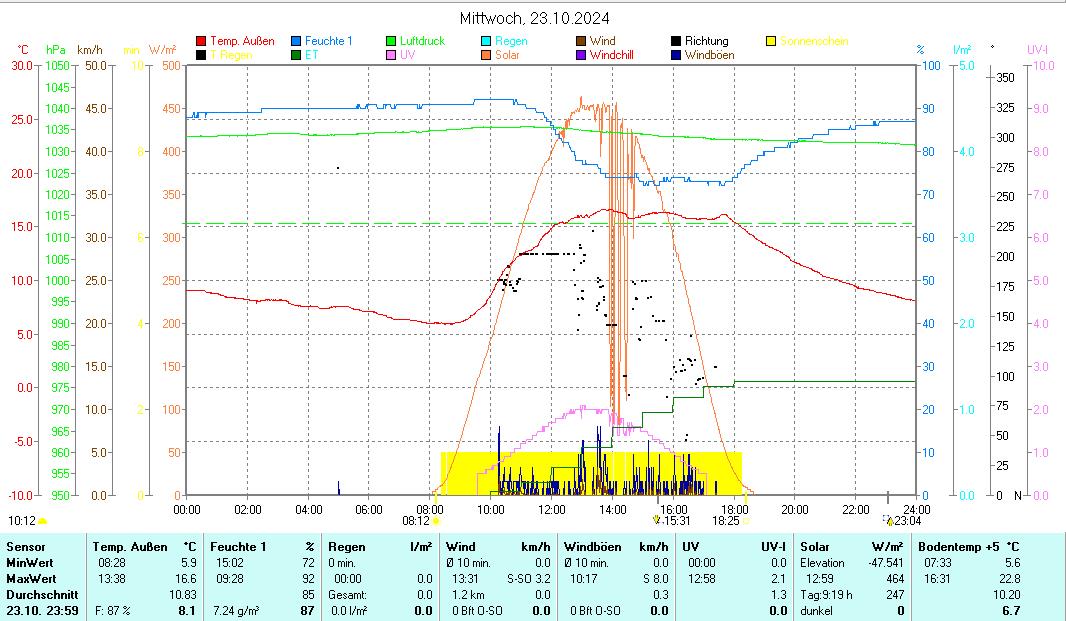Click the yellow icon beside 10:12

click(43, 521)
